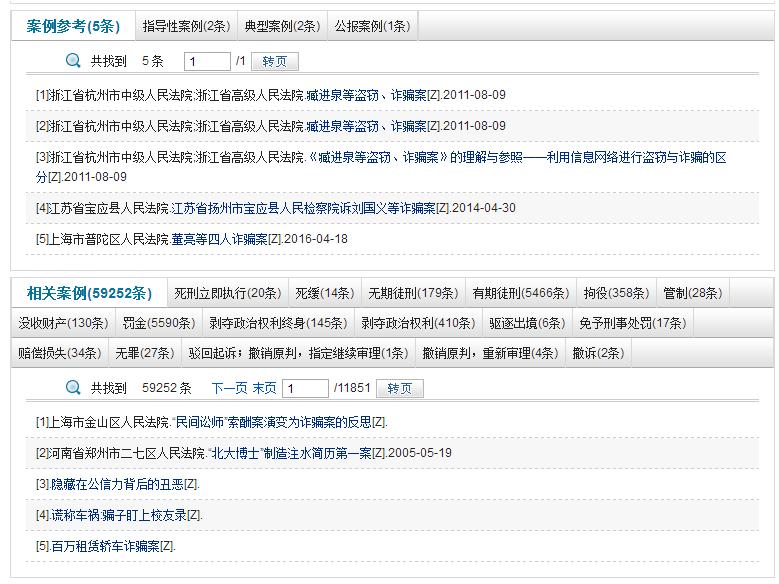Filter by 死缓(14条)
The width and height of the screenshot is (779, 584).
[x=325, y=293]
